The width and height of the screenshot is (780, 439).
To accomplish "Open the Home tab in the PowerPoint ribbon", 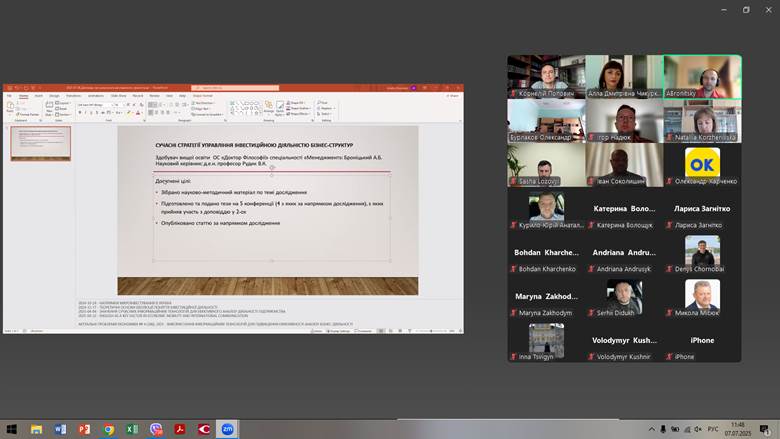I will click(24, 96).
